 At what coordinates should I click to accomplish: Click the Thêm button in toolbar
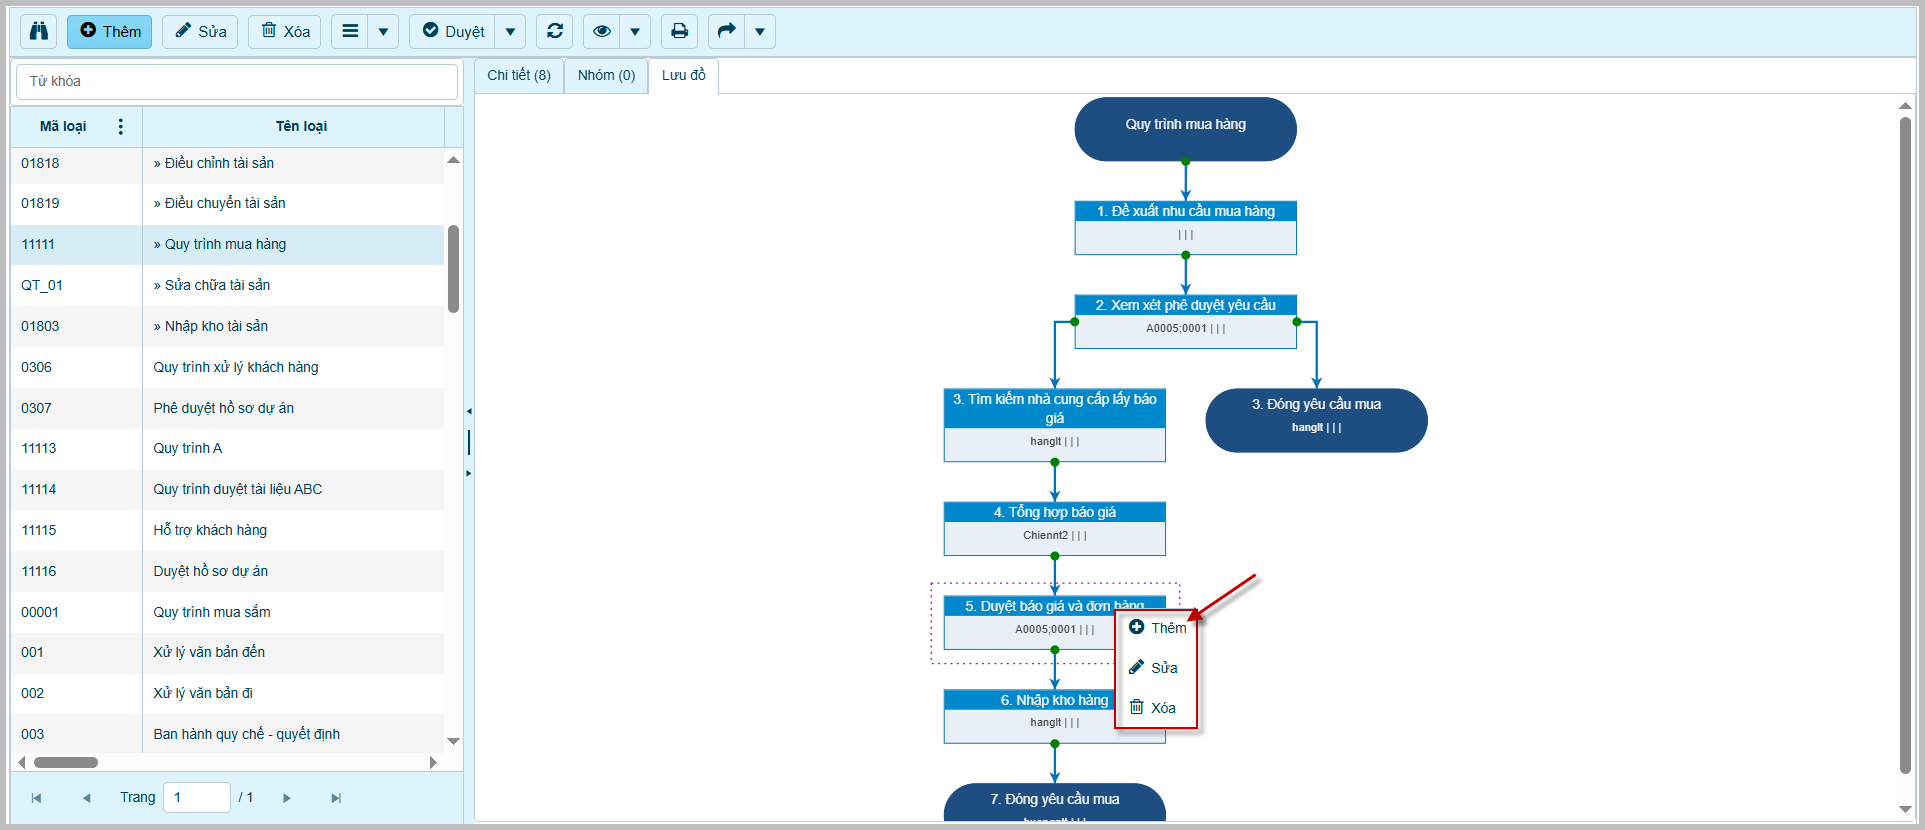tap(110, 31)
